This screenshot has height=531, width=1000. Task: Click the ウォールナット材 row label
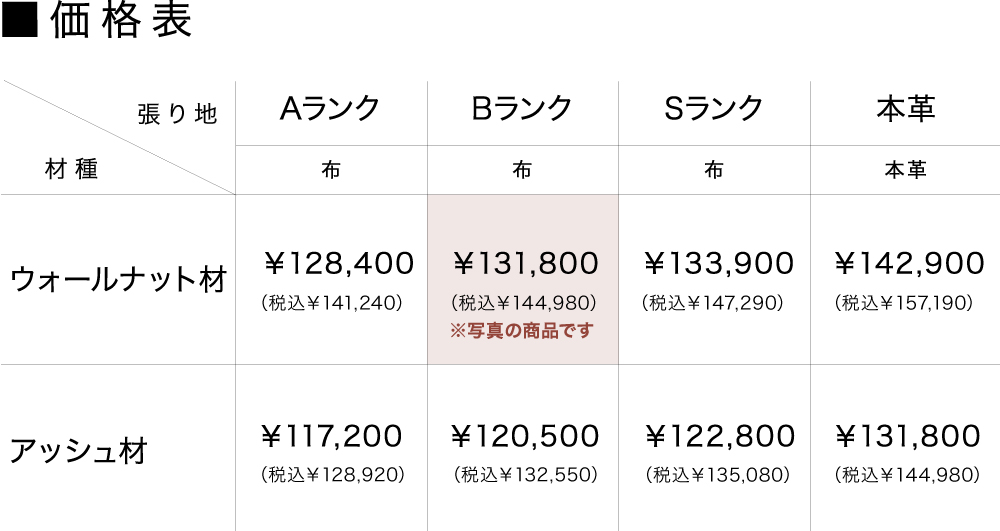(117, 278)
